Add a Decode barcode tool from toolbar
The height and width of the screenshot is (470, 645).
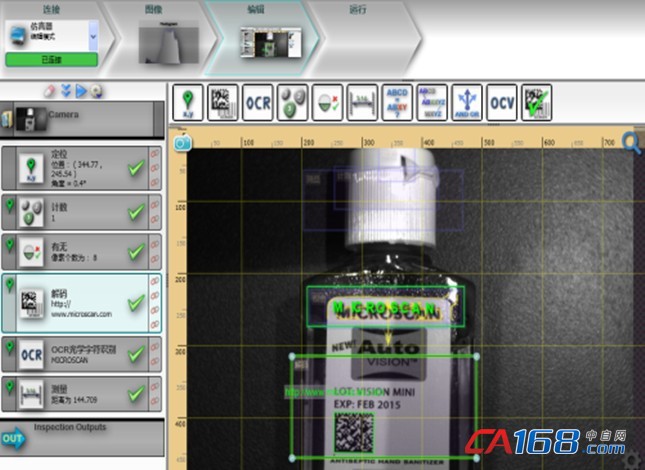223,102
